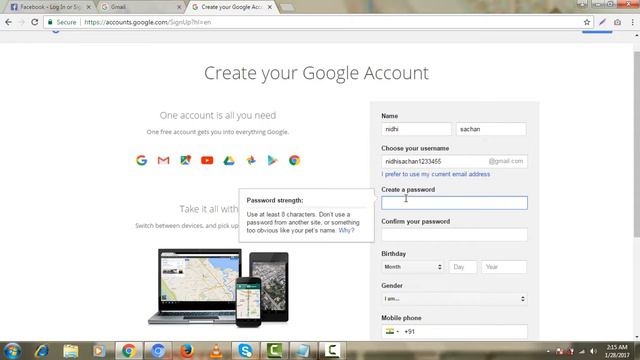Click the last name field containing sachan

491,129
